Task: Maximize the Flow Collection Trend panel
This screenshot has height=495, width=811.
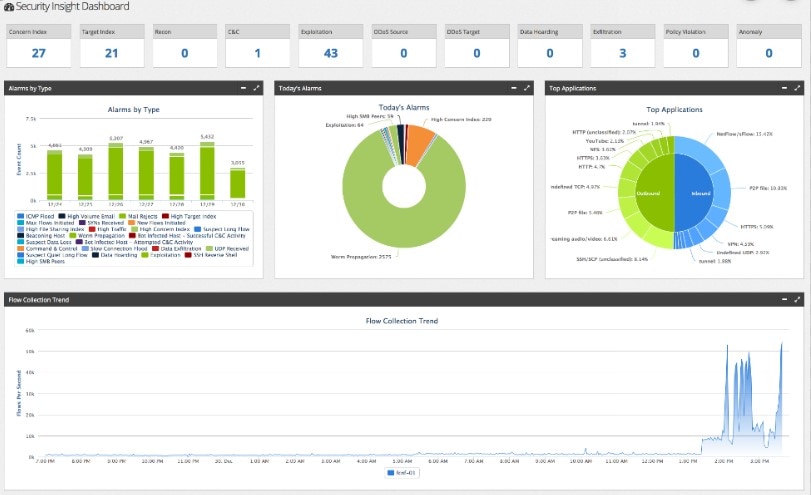Action: click(797, 299)
